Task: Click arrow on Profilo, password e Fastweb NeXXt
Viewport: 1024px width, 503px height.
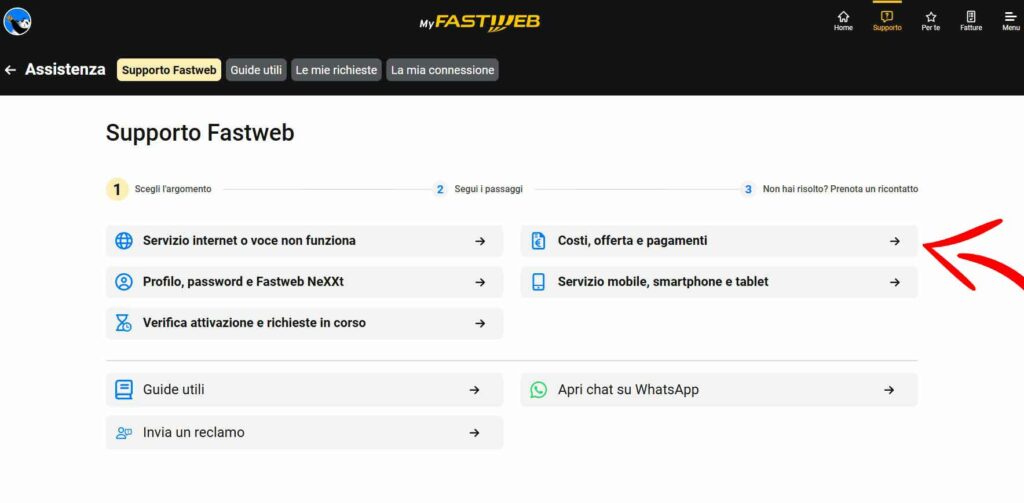Action: coord(480,282)
